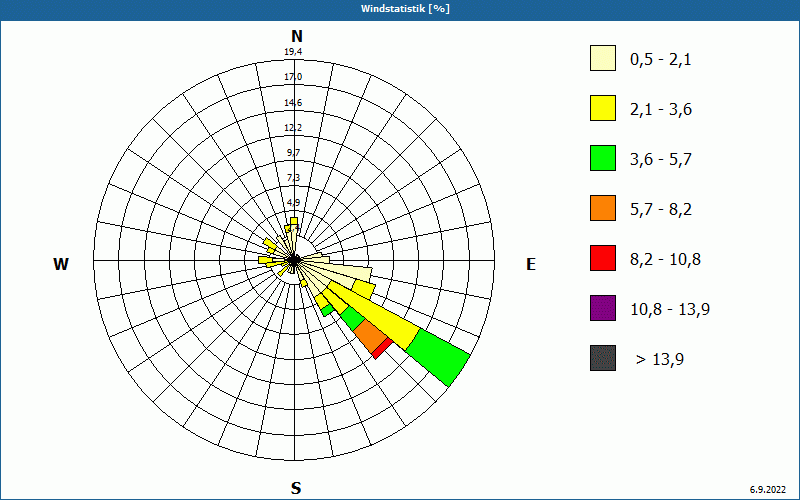Click the N compass label

pyautogui.click(x=296, y=36)
